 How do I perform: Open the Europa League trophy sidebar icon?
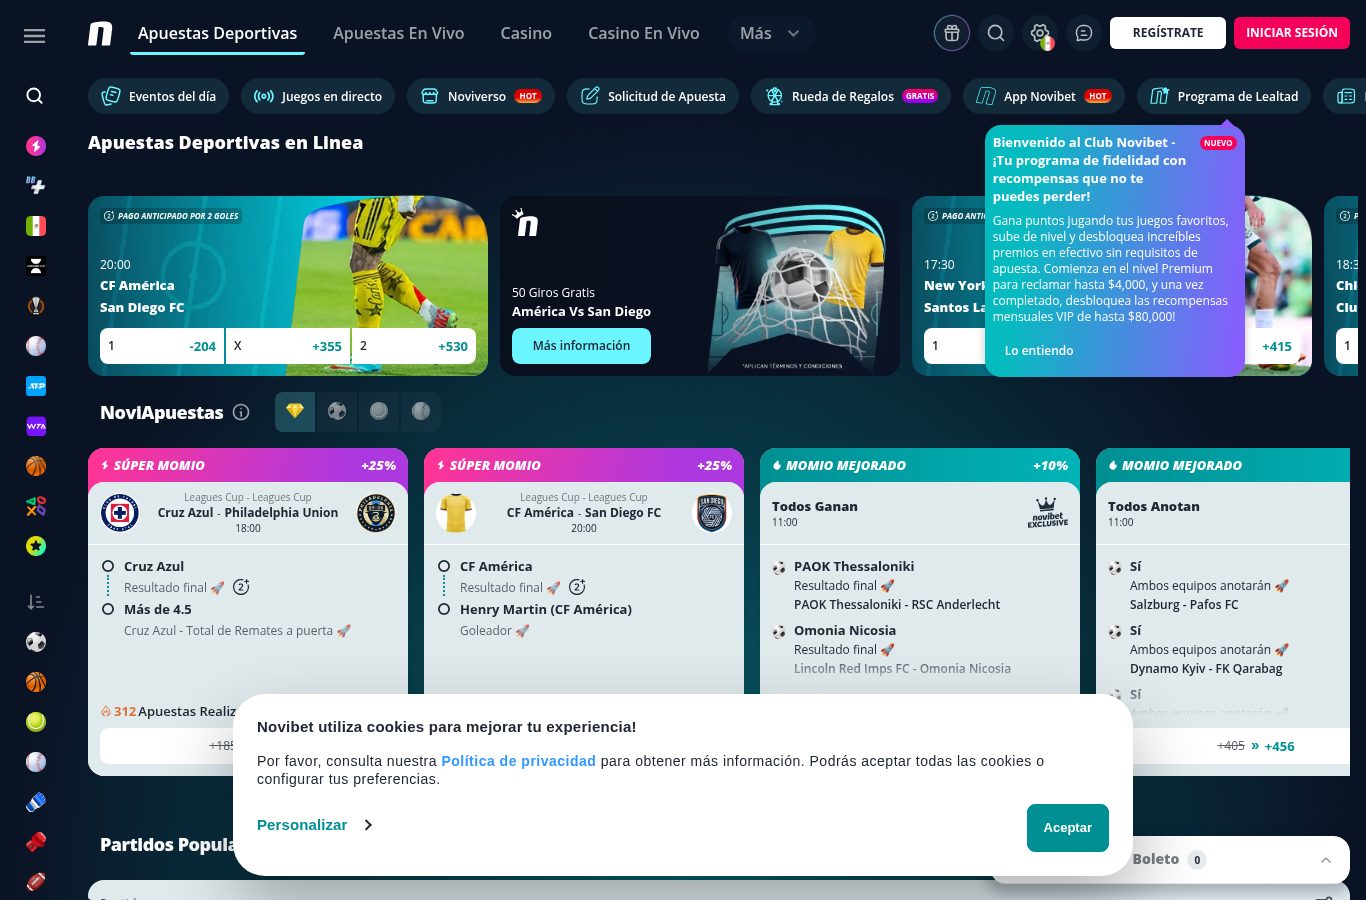[36, 306]
